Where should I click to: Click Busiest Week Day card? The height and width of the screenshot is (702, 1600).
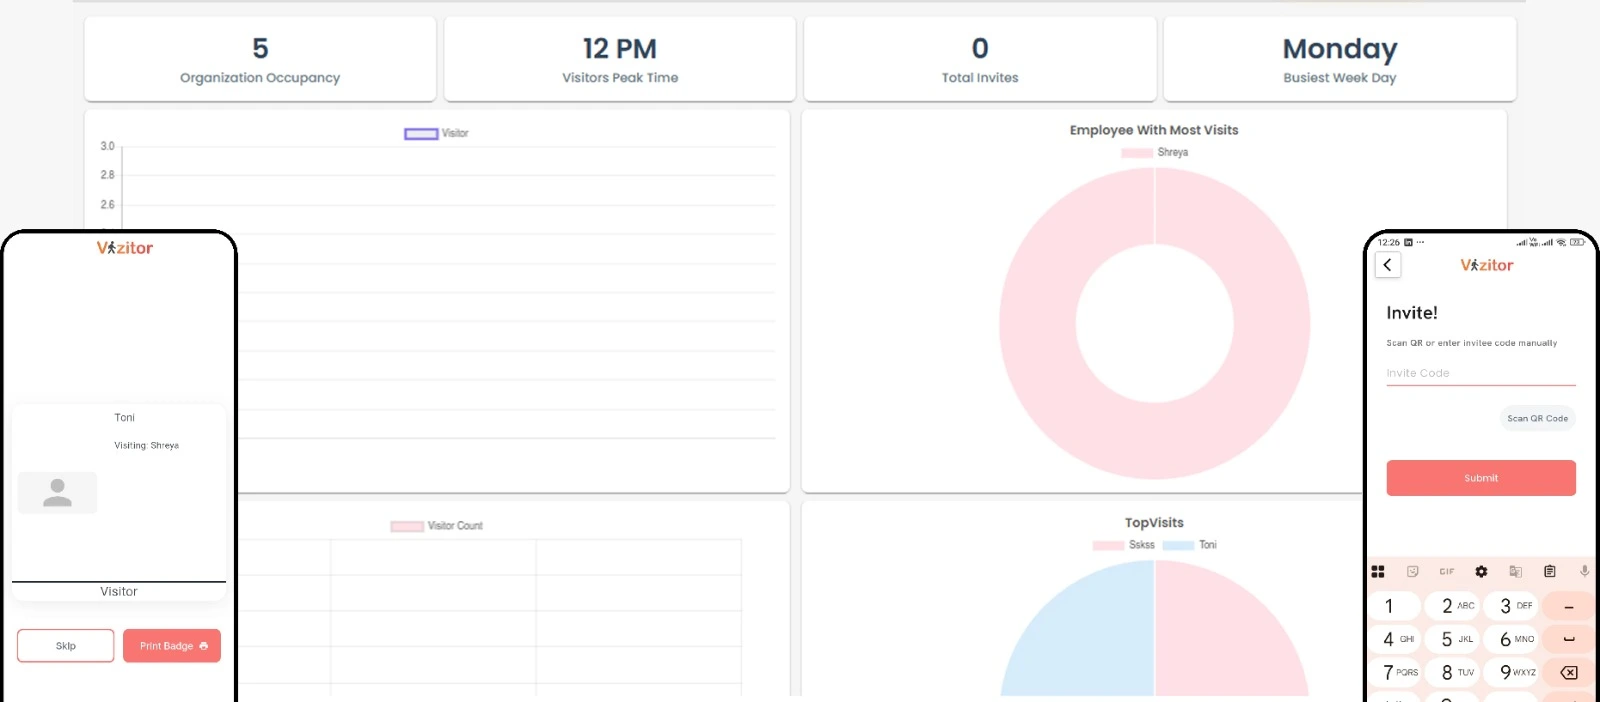(x=1340, y=59)
